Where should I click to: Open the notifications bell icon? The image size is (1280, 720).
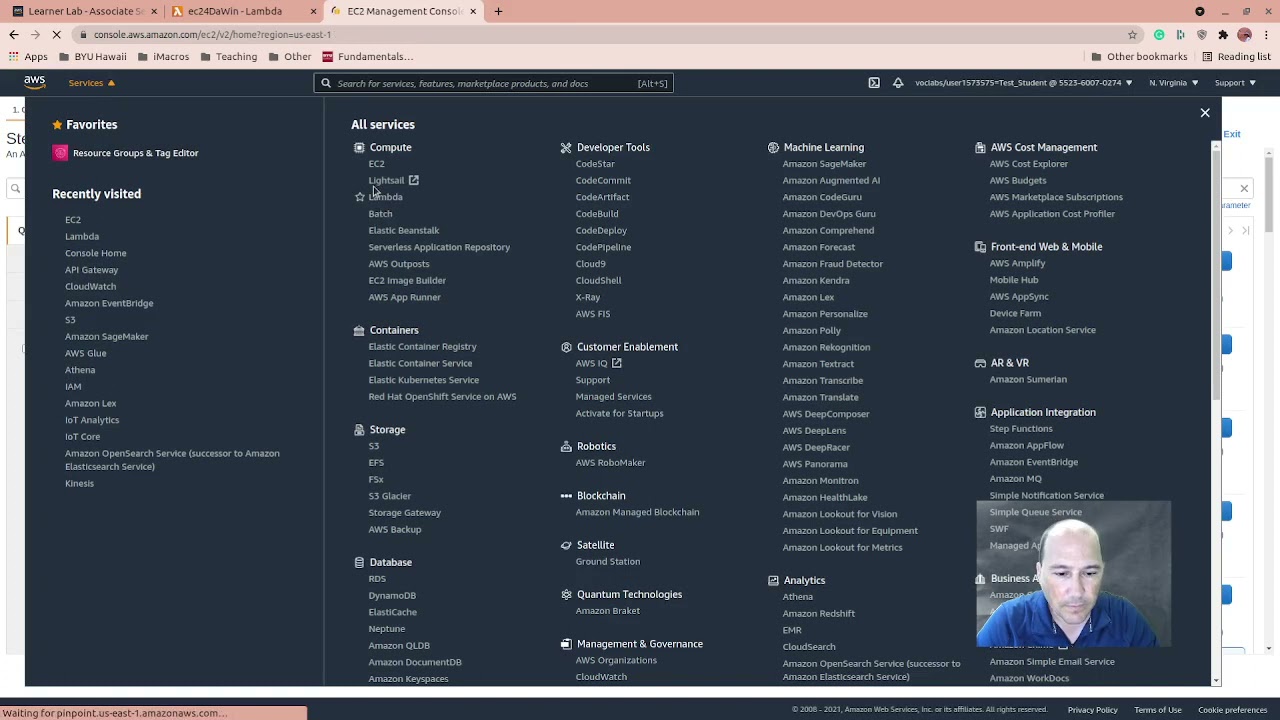tap(898, 83)
